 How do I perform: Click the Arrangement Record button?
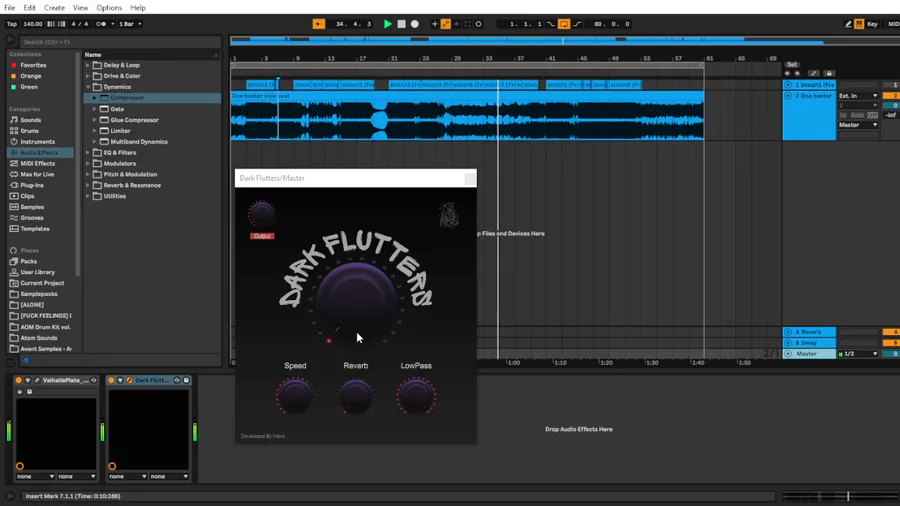coord(415,24)
